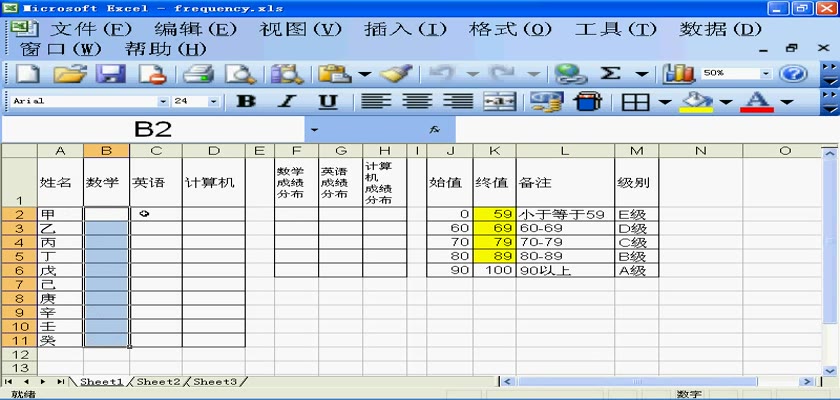Click the Merge and Center icon
The width and height of the screenshot is (840, 400).
pyautogui.click(x=499, y=102)
